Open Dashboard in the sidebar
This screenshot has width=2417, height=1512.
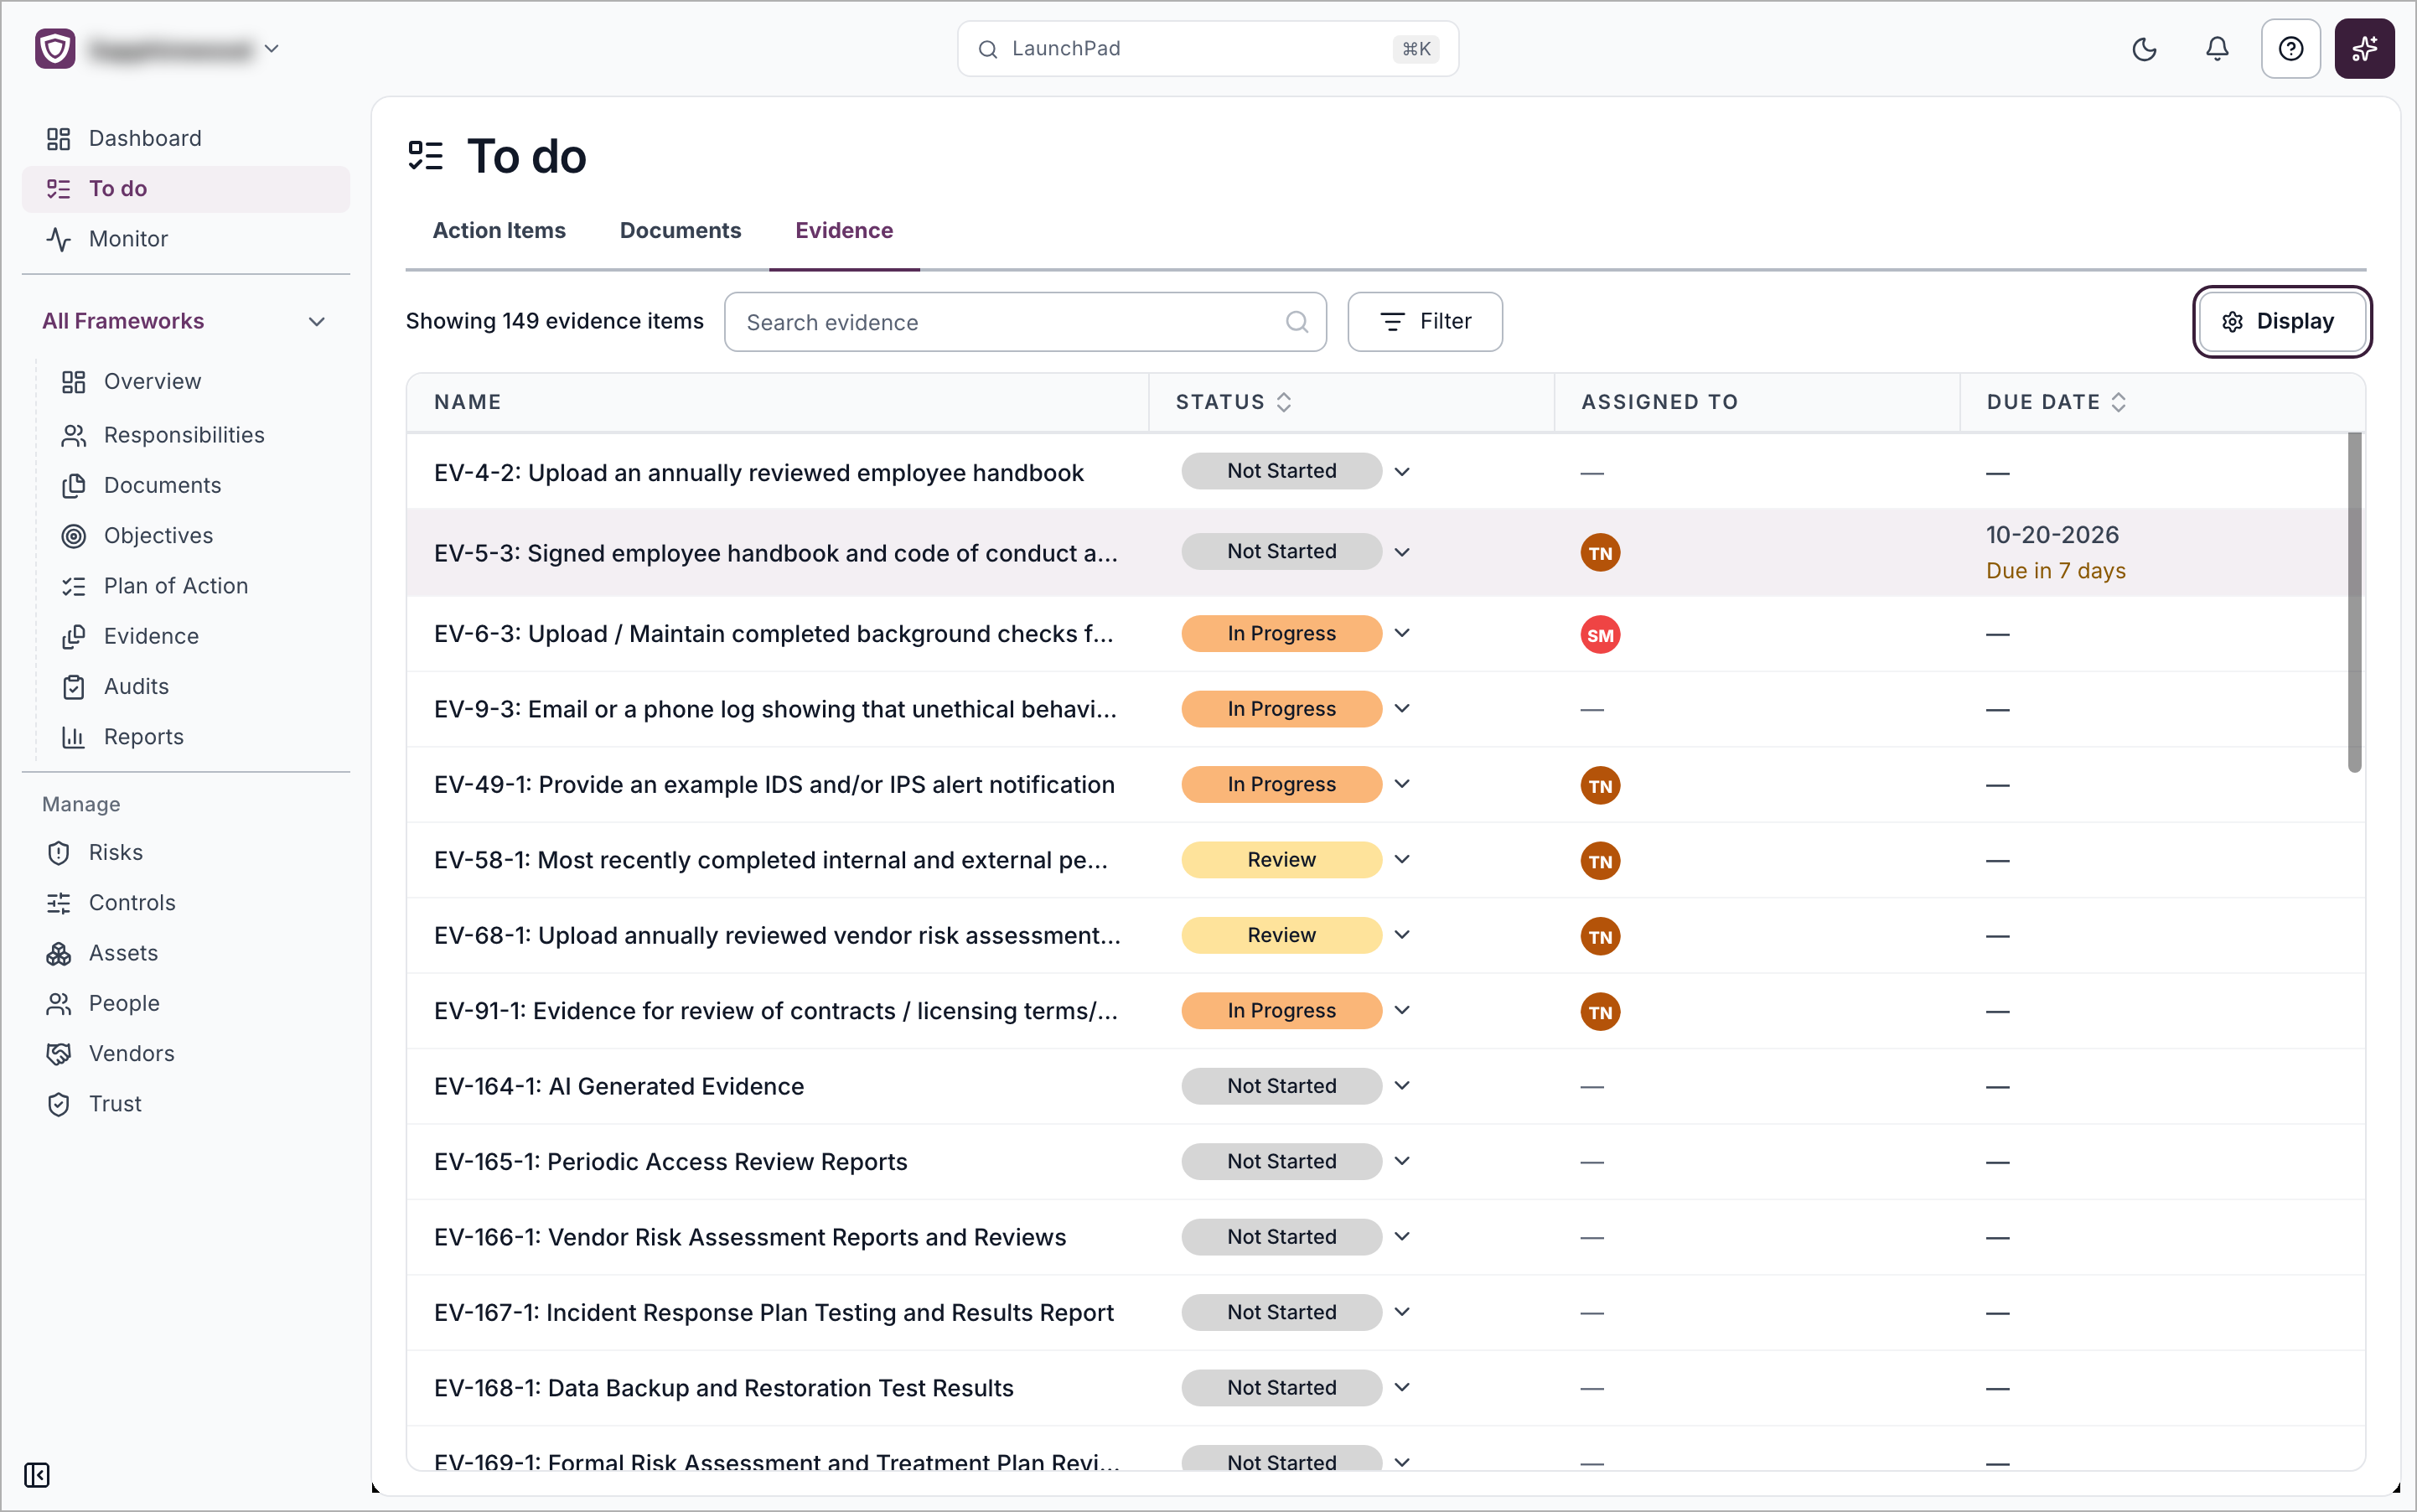pos(186,138)
